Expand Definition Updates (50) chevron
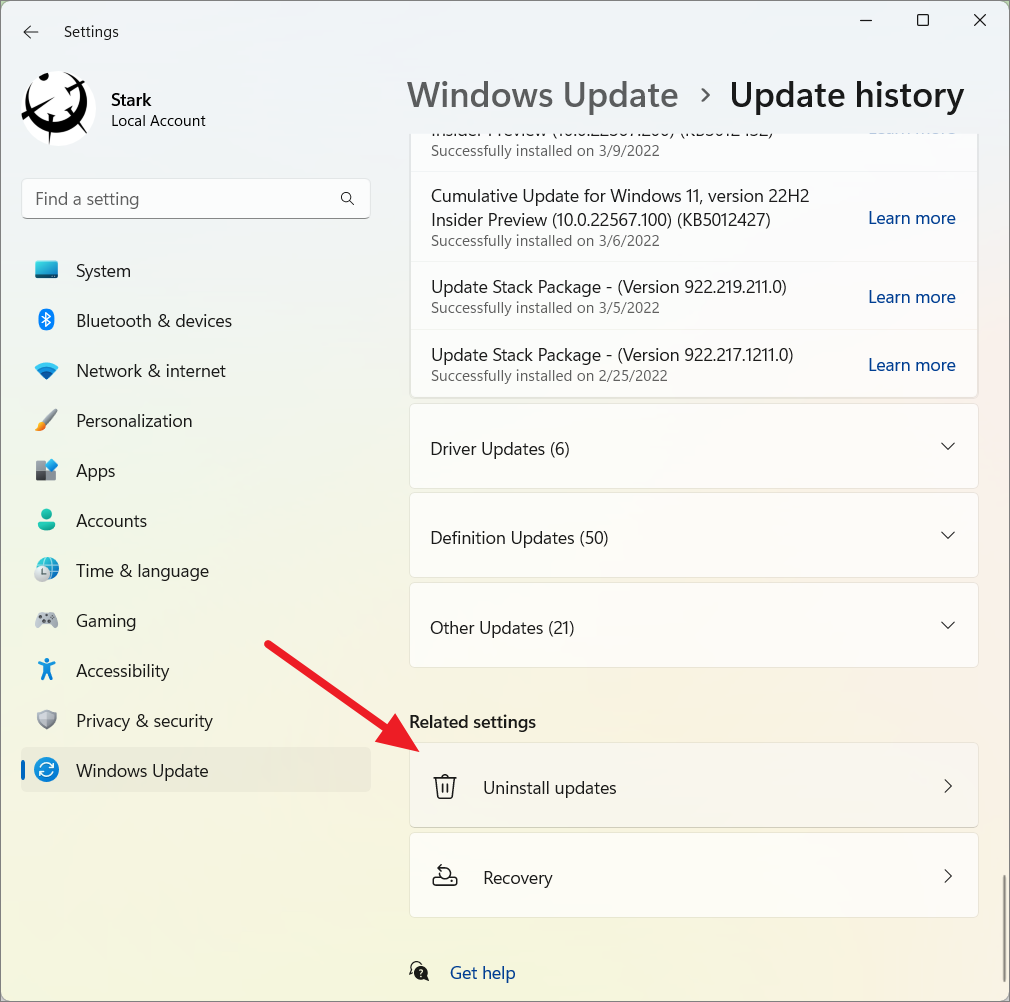The width and height of the screenshot is (1010, 1002). [x=948, y=535]
